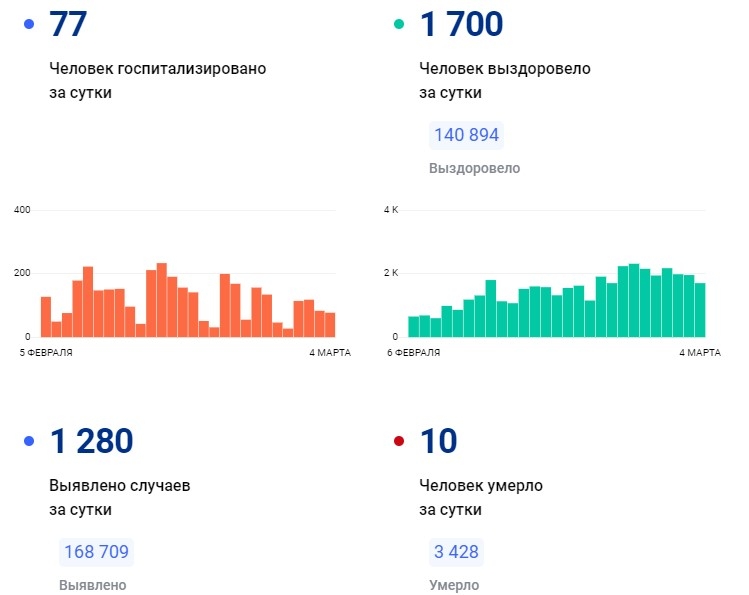
Task: Click the 'Человек госпитализировано за сутки' text
Action: tap(157, 80)
